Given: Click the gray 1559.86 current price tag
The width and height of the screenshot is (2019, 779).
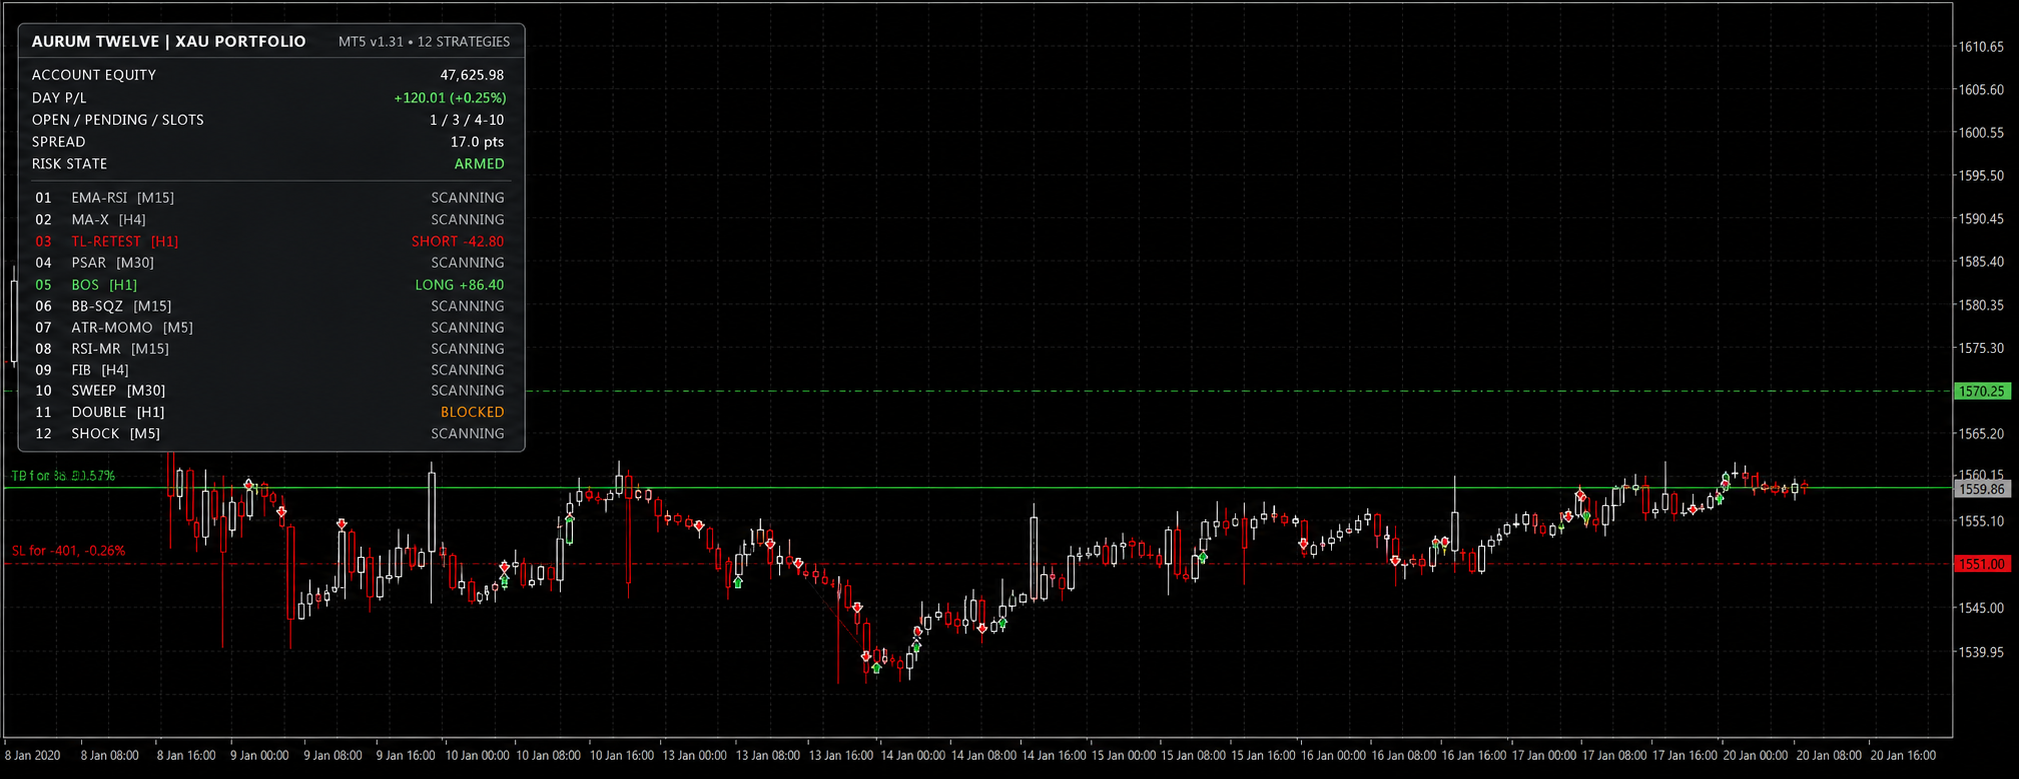Looking at the screenshot, I should pos(1982,489).
